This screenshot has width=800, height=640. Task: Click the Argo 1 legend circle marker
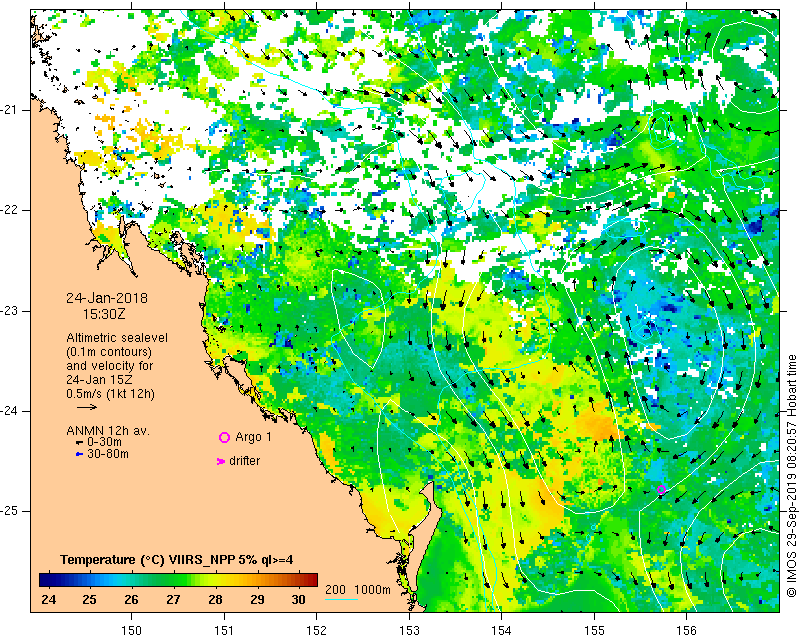[224, 437]
